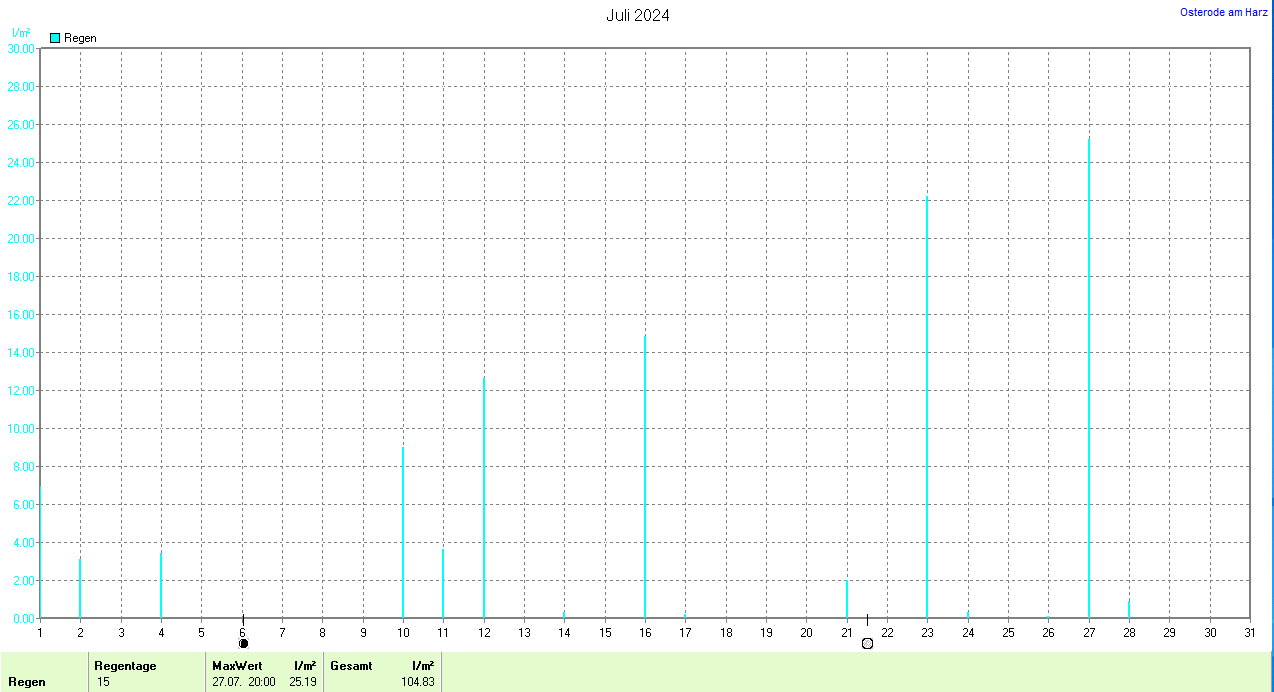Image resolution: width=1274 pixels, height=692 pixels.
Task: Click the rain bar on day 12
Action: click(484, 500)
